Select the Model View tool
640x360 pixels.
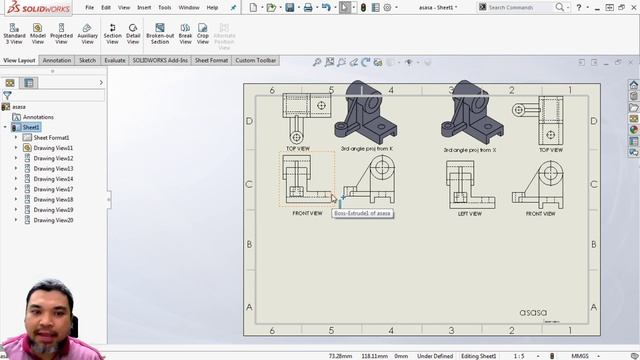pos(38,33)
